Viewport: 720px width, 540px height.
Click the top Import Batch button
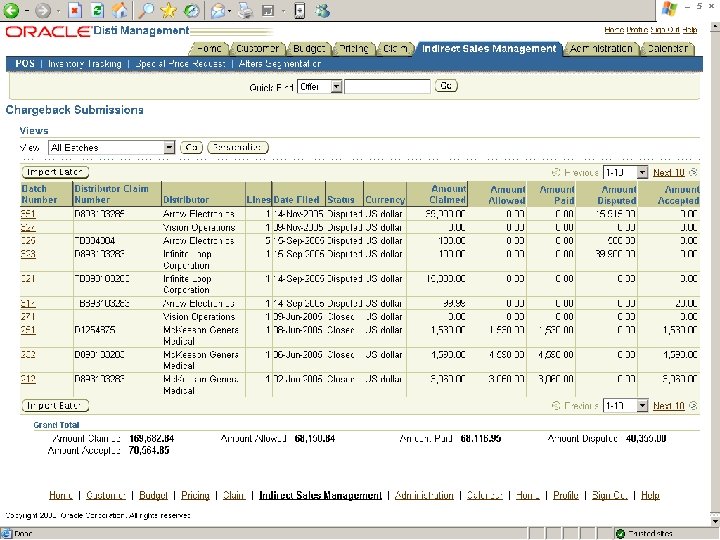pos(55,172)
